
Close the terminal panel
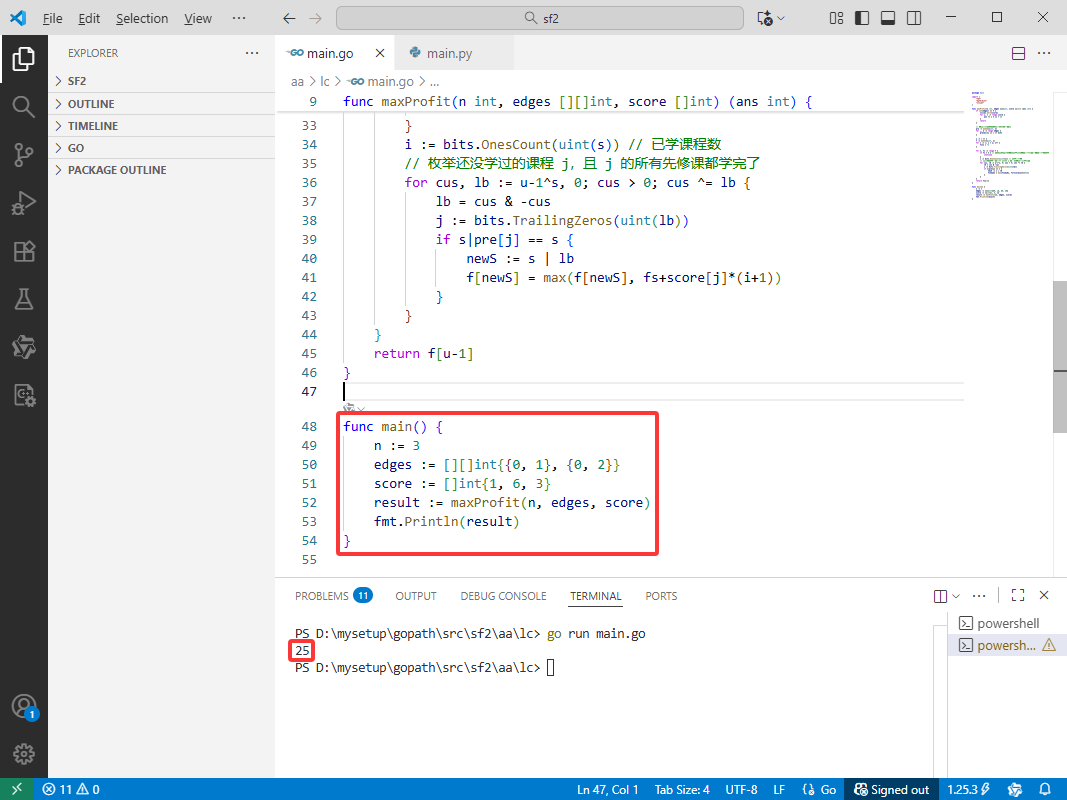(1044, 595)
